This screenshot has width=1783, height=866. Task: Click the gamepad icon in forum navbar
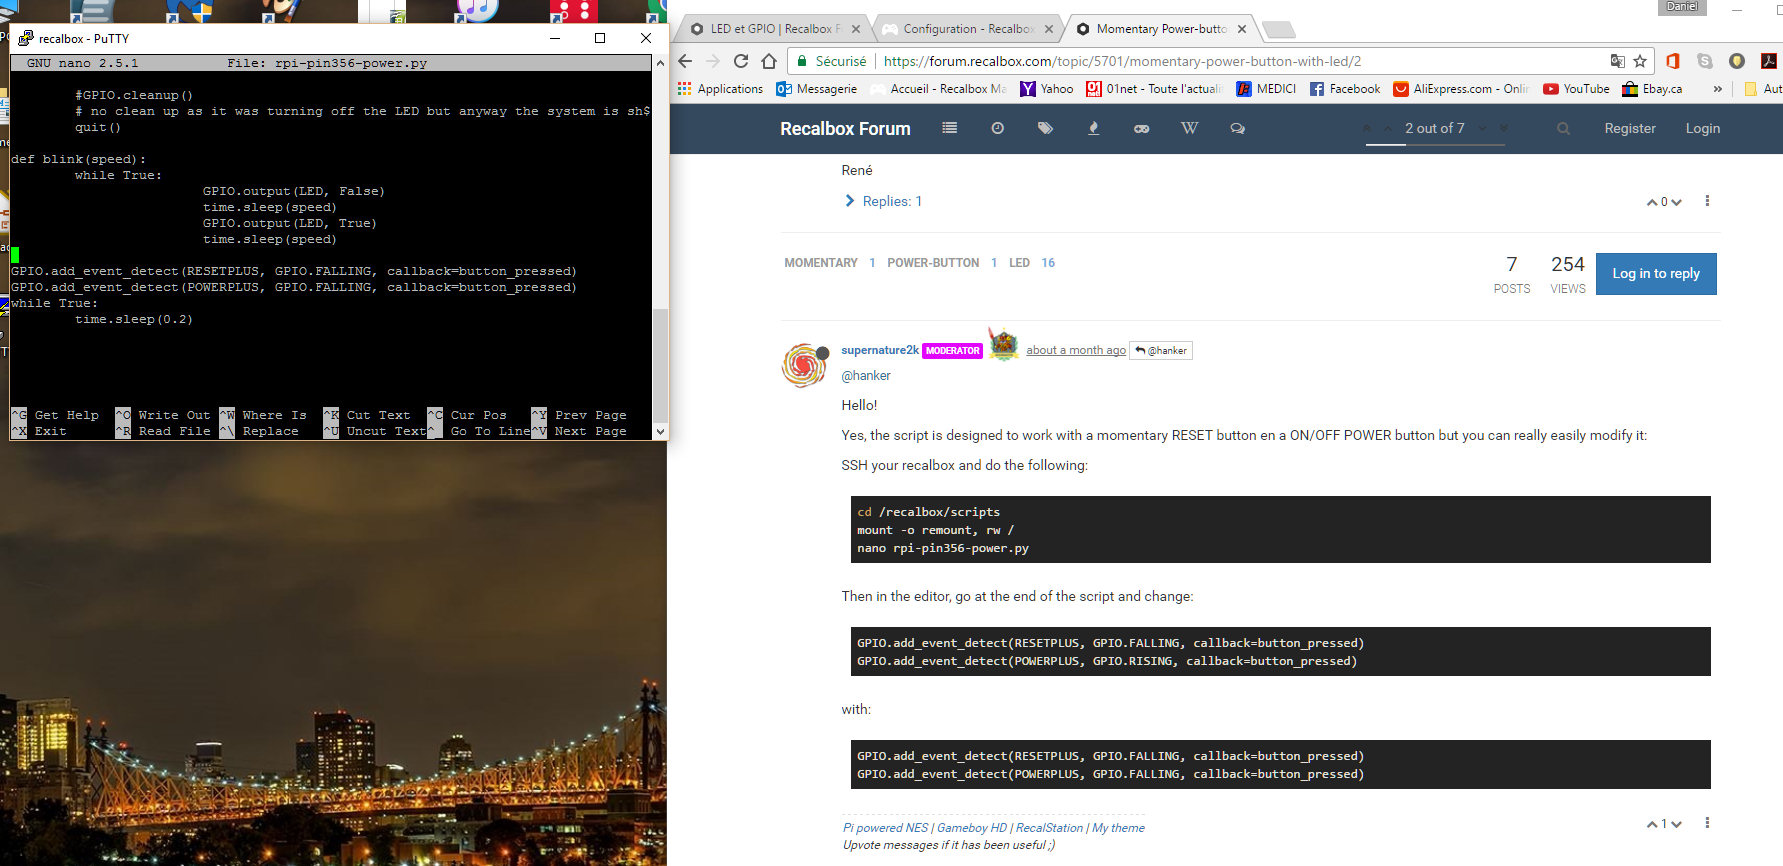(1141, 128)
